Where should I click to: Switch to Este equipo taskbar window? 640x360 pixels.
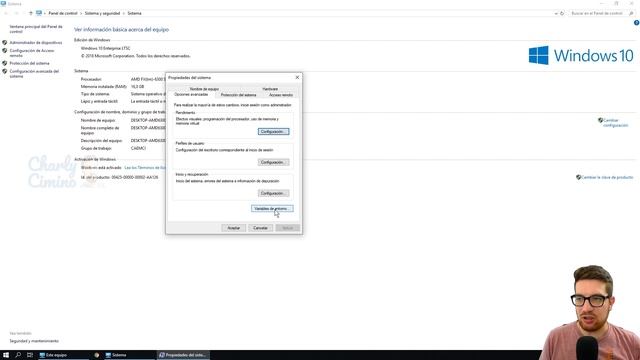(x=63, y=355)
